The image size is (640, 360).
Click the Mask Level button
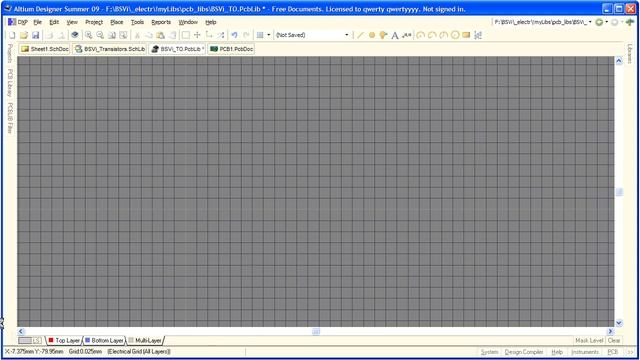589,340
